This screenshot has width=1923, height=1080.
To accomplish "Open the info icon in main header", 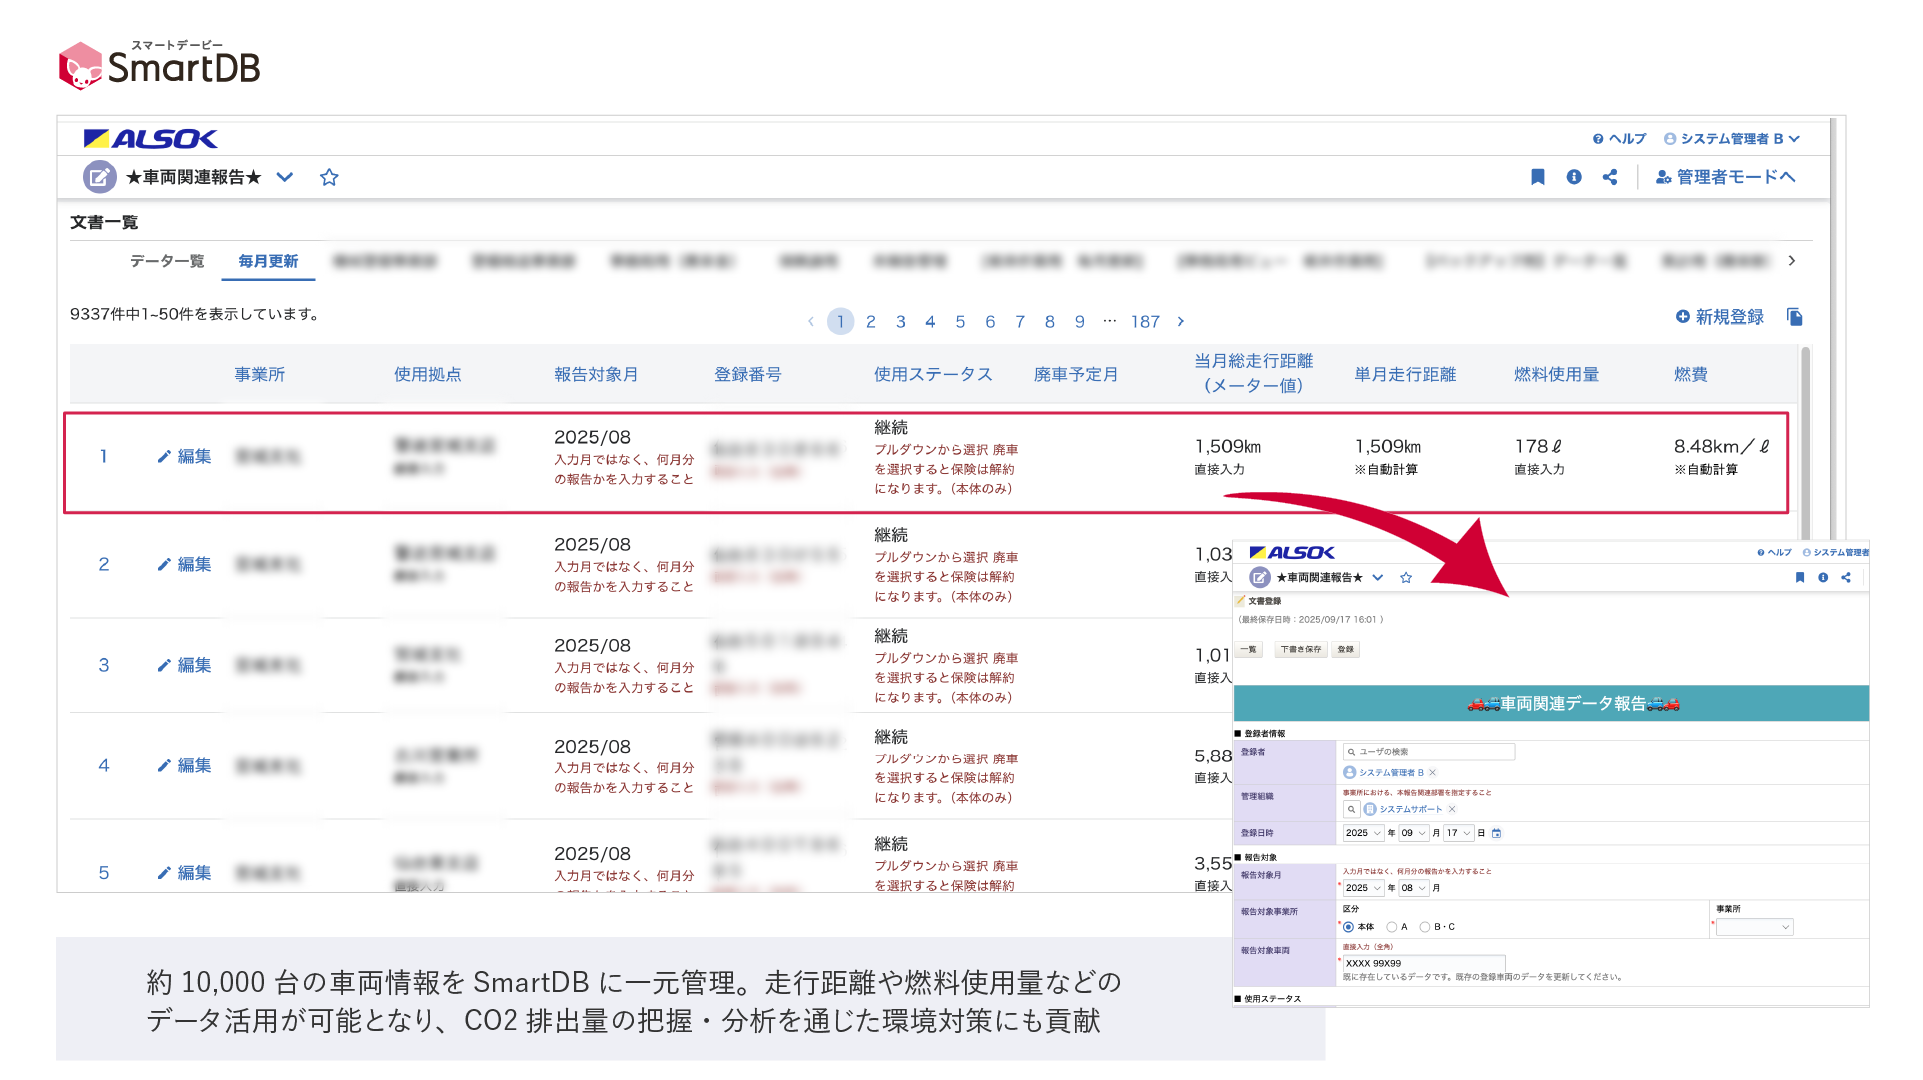I will tap(1574, 177).
